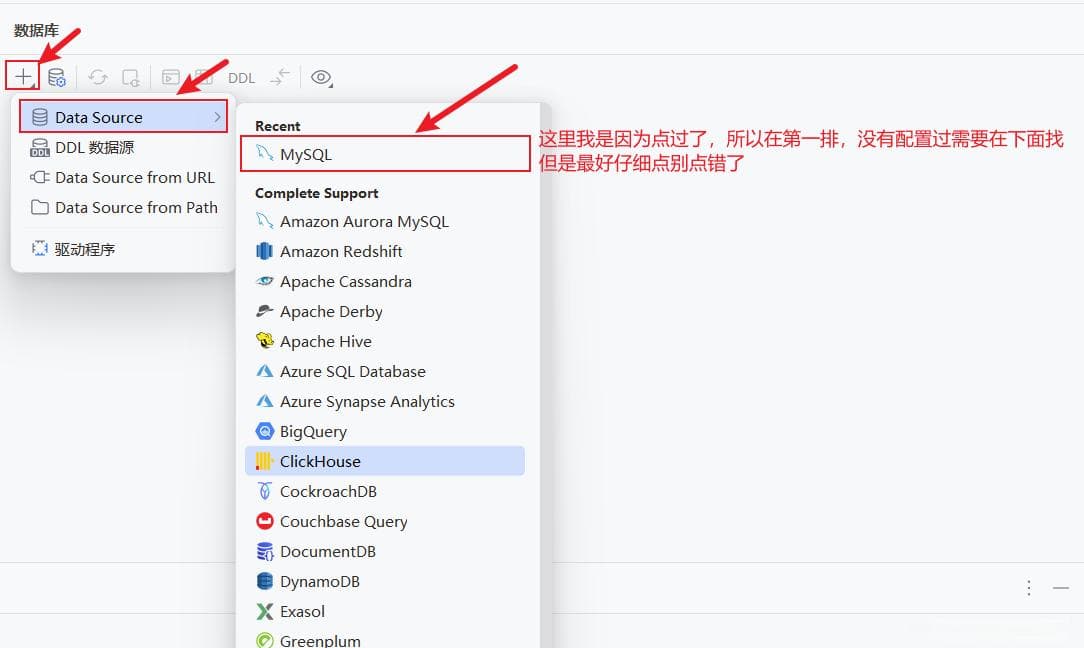The width and height of the screenshot is (1084, 648).
Task: Click the DynamoDB icon
Action: pos(264,581)
